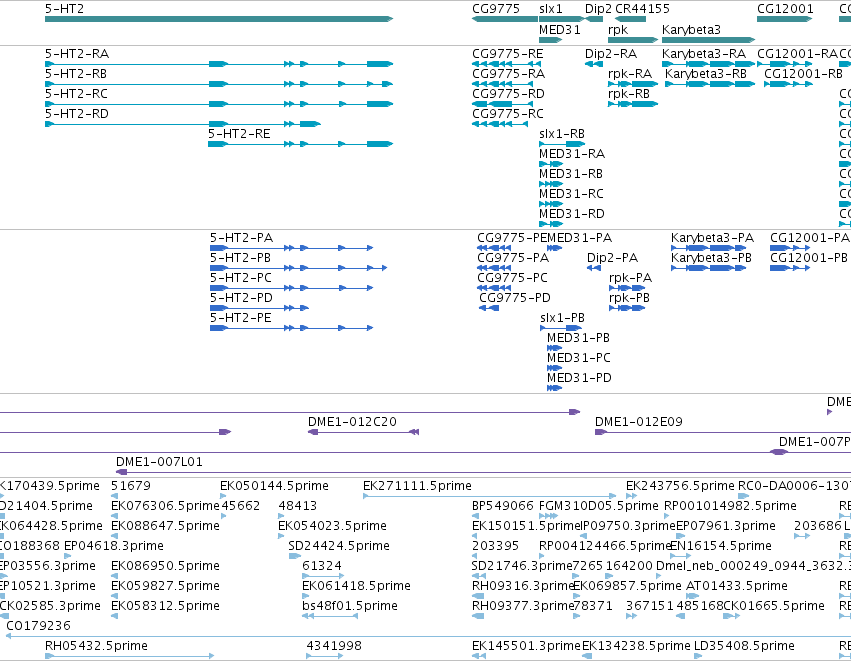Click transcript CG9775-RA label
This screenshot has width=851, height=661.
509,74
